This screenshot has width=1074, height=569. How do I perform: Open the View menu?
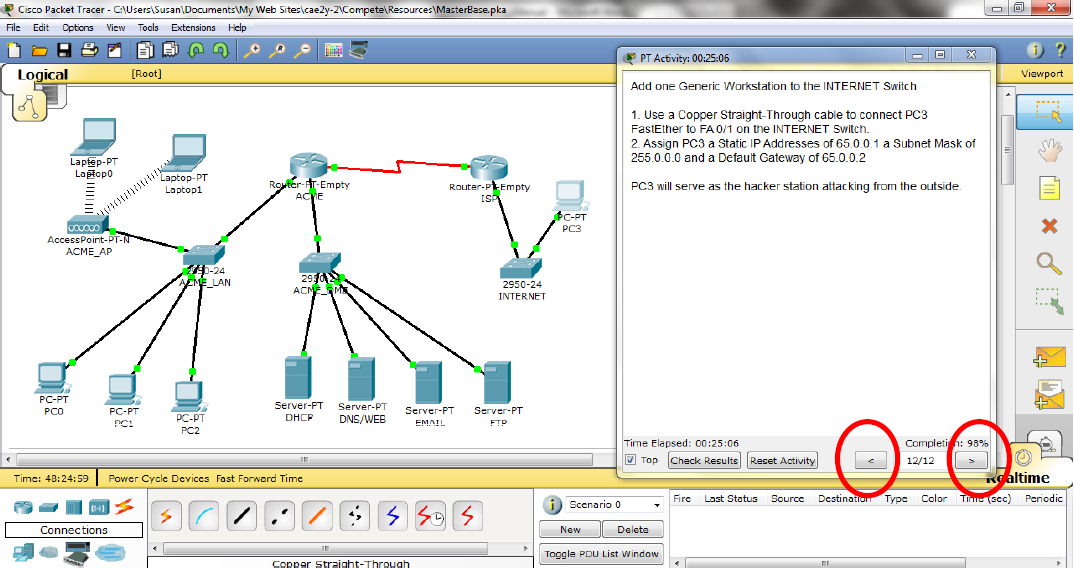tap(115, 27)
